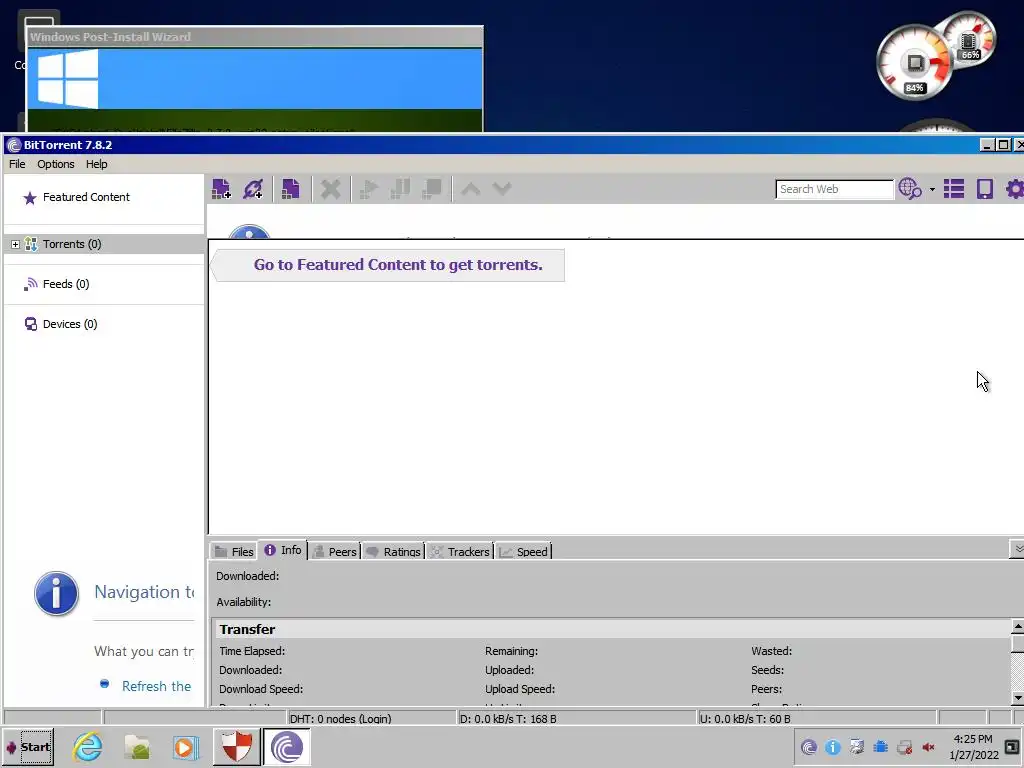Expand the Torrents tree node
This screenshot has width=1024, height=768.
[15, 244]
